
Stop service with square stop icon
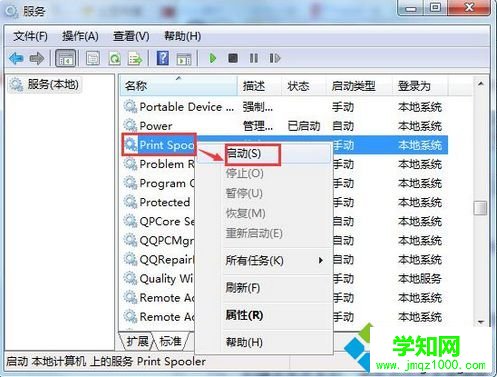tap(233, 59)
